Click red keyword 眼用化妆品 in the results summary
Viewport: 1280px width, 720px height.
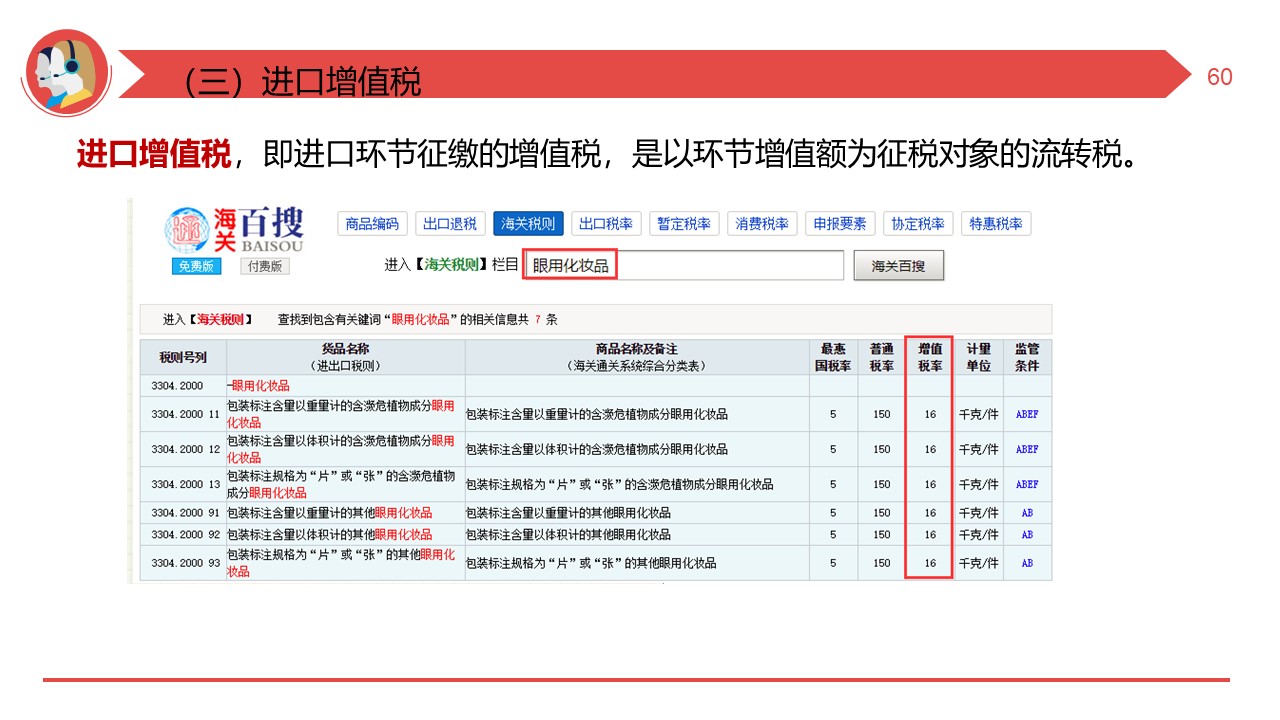click(420, 320)
